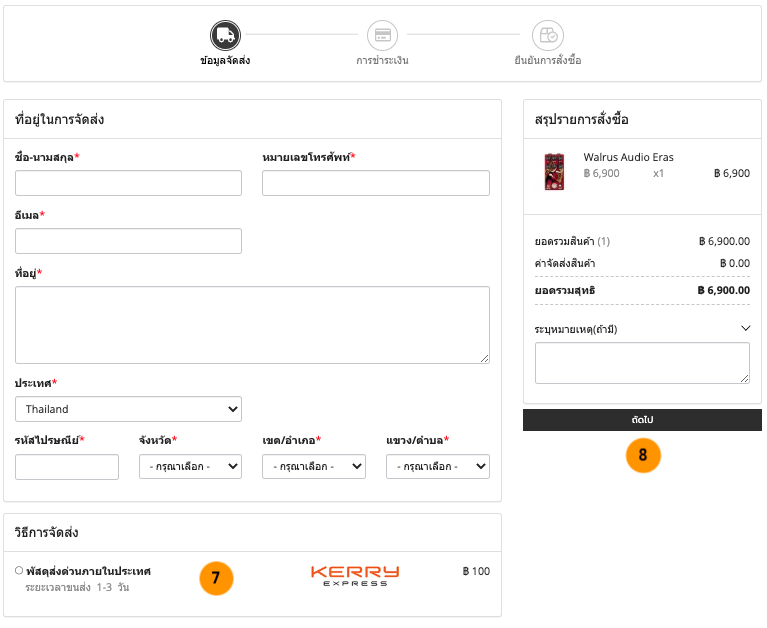The image size is (767, 628).
Task: Click the order confirmation box icon
Action: coord(547,35)
